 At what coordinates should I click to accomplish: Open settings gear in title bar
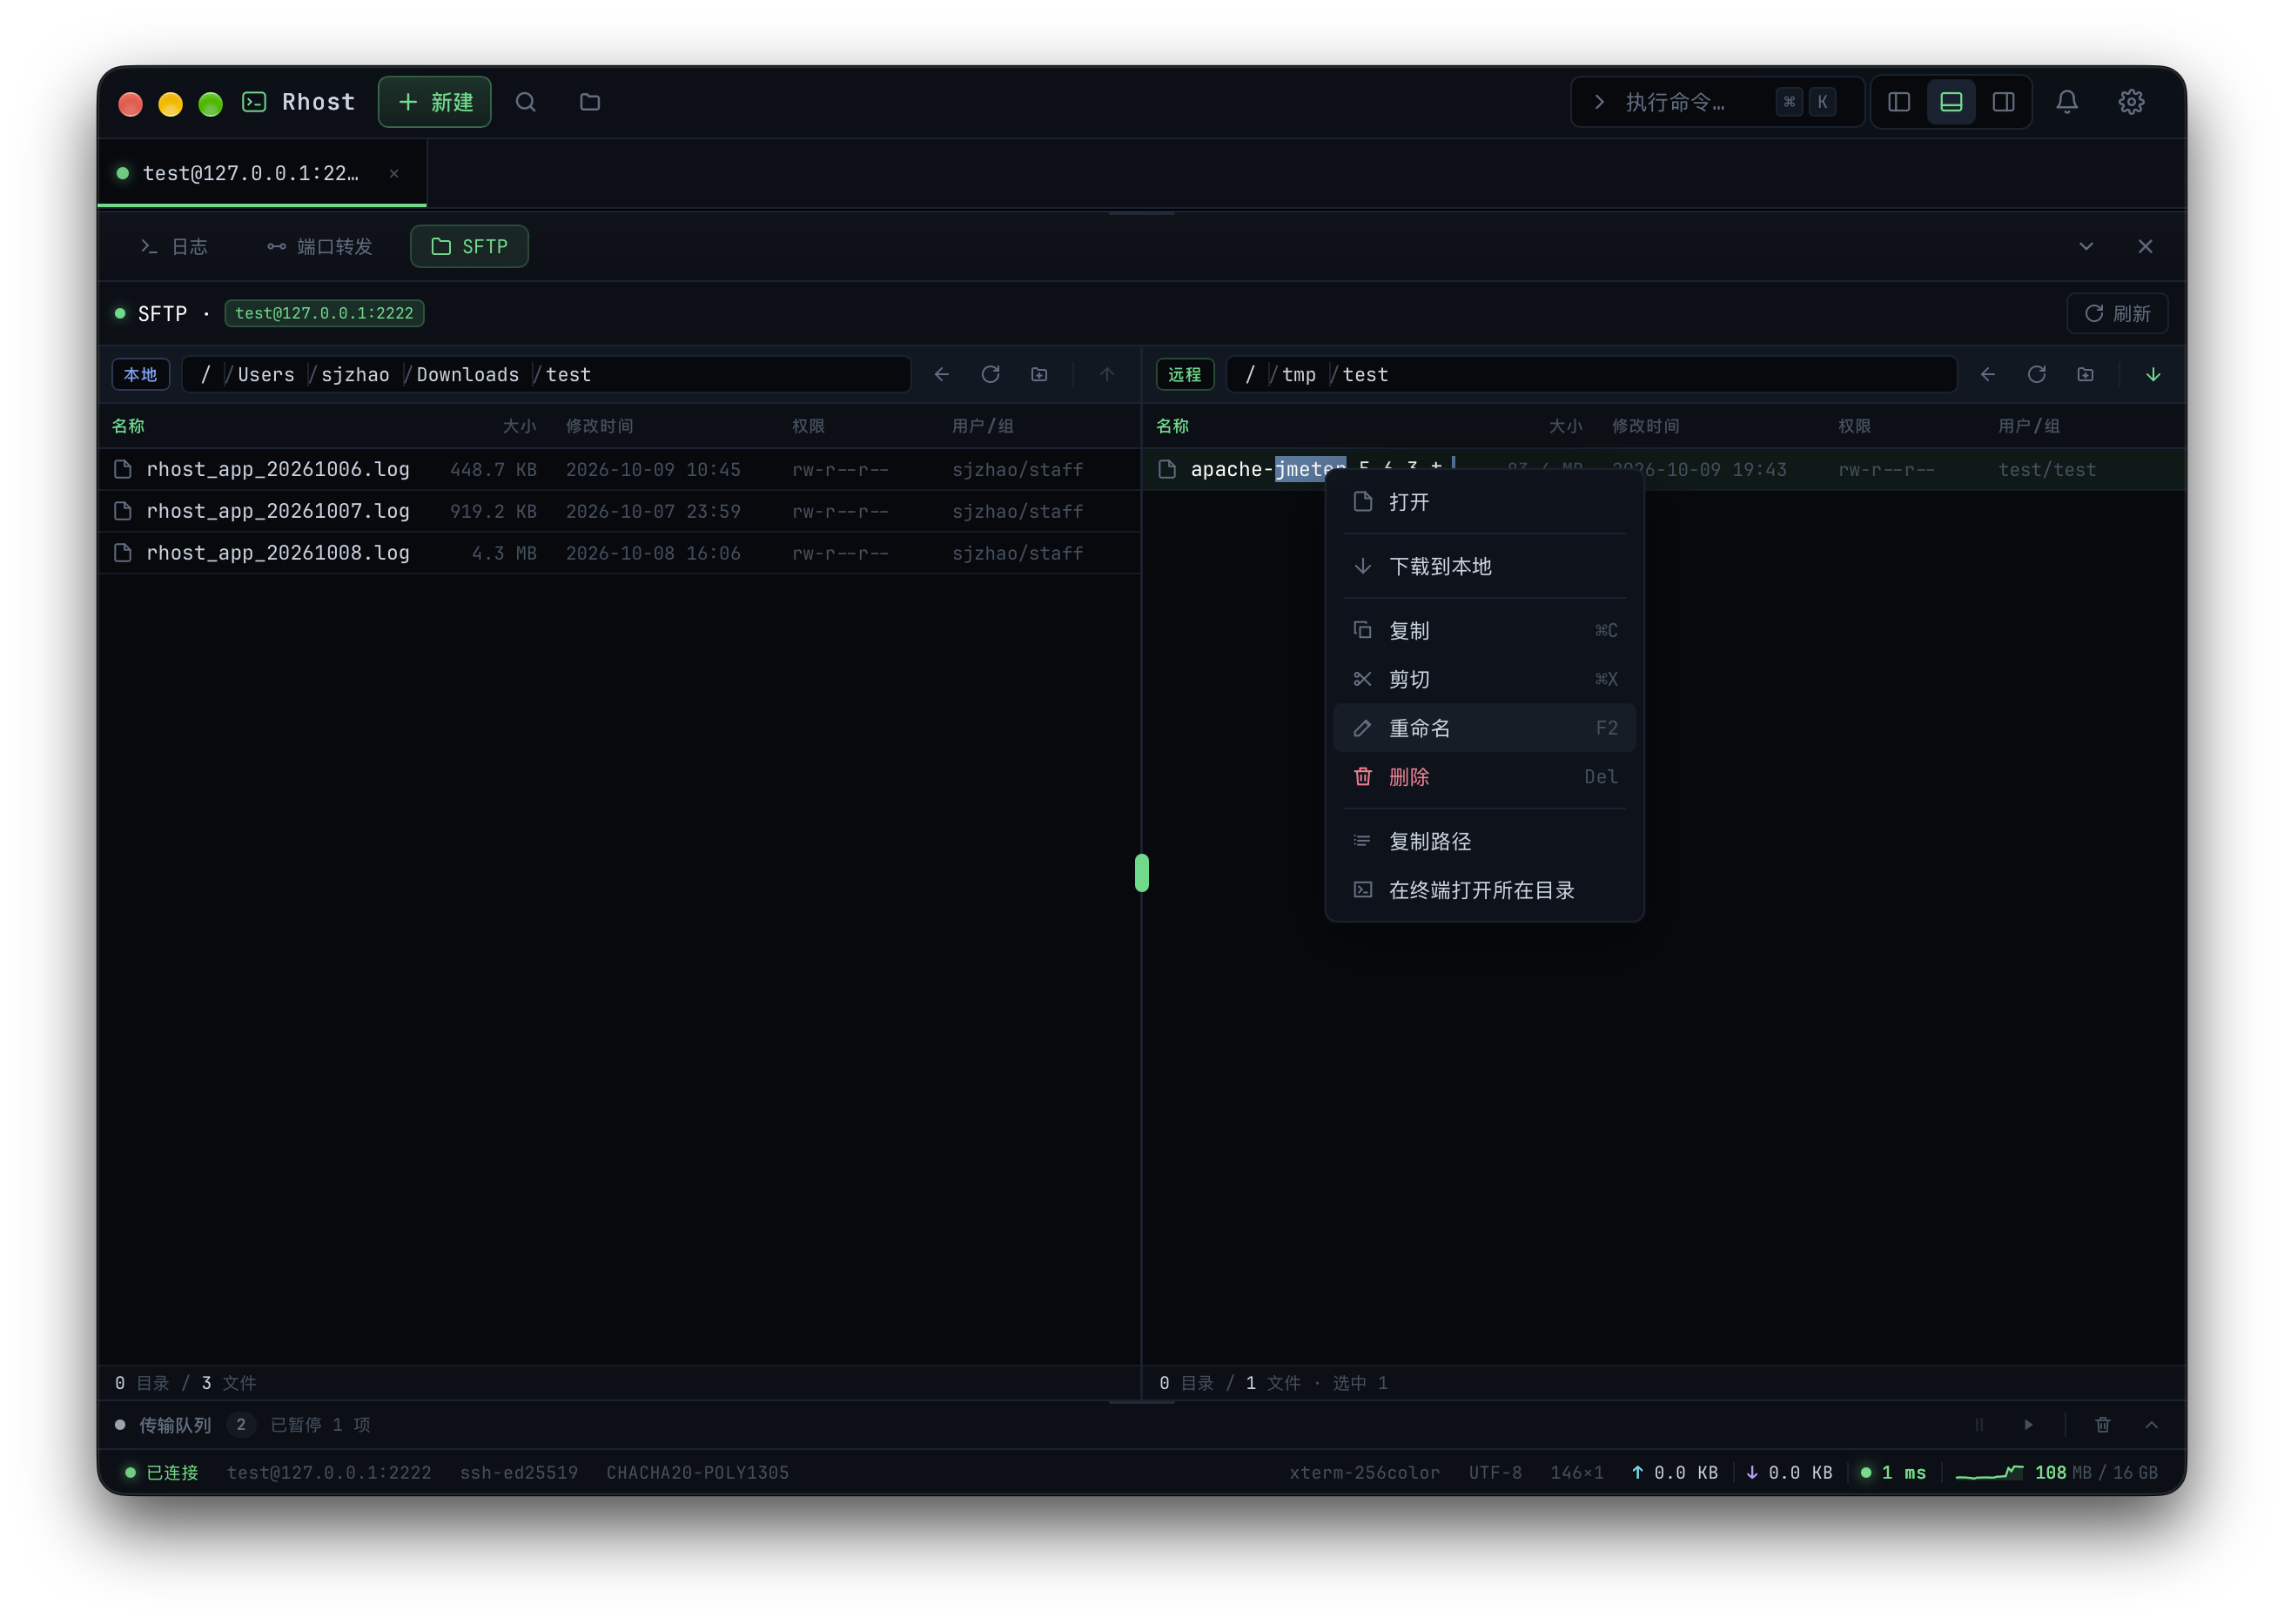(x=2130, y=102)
